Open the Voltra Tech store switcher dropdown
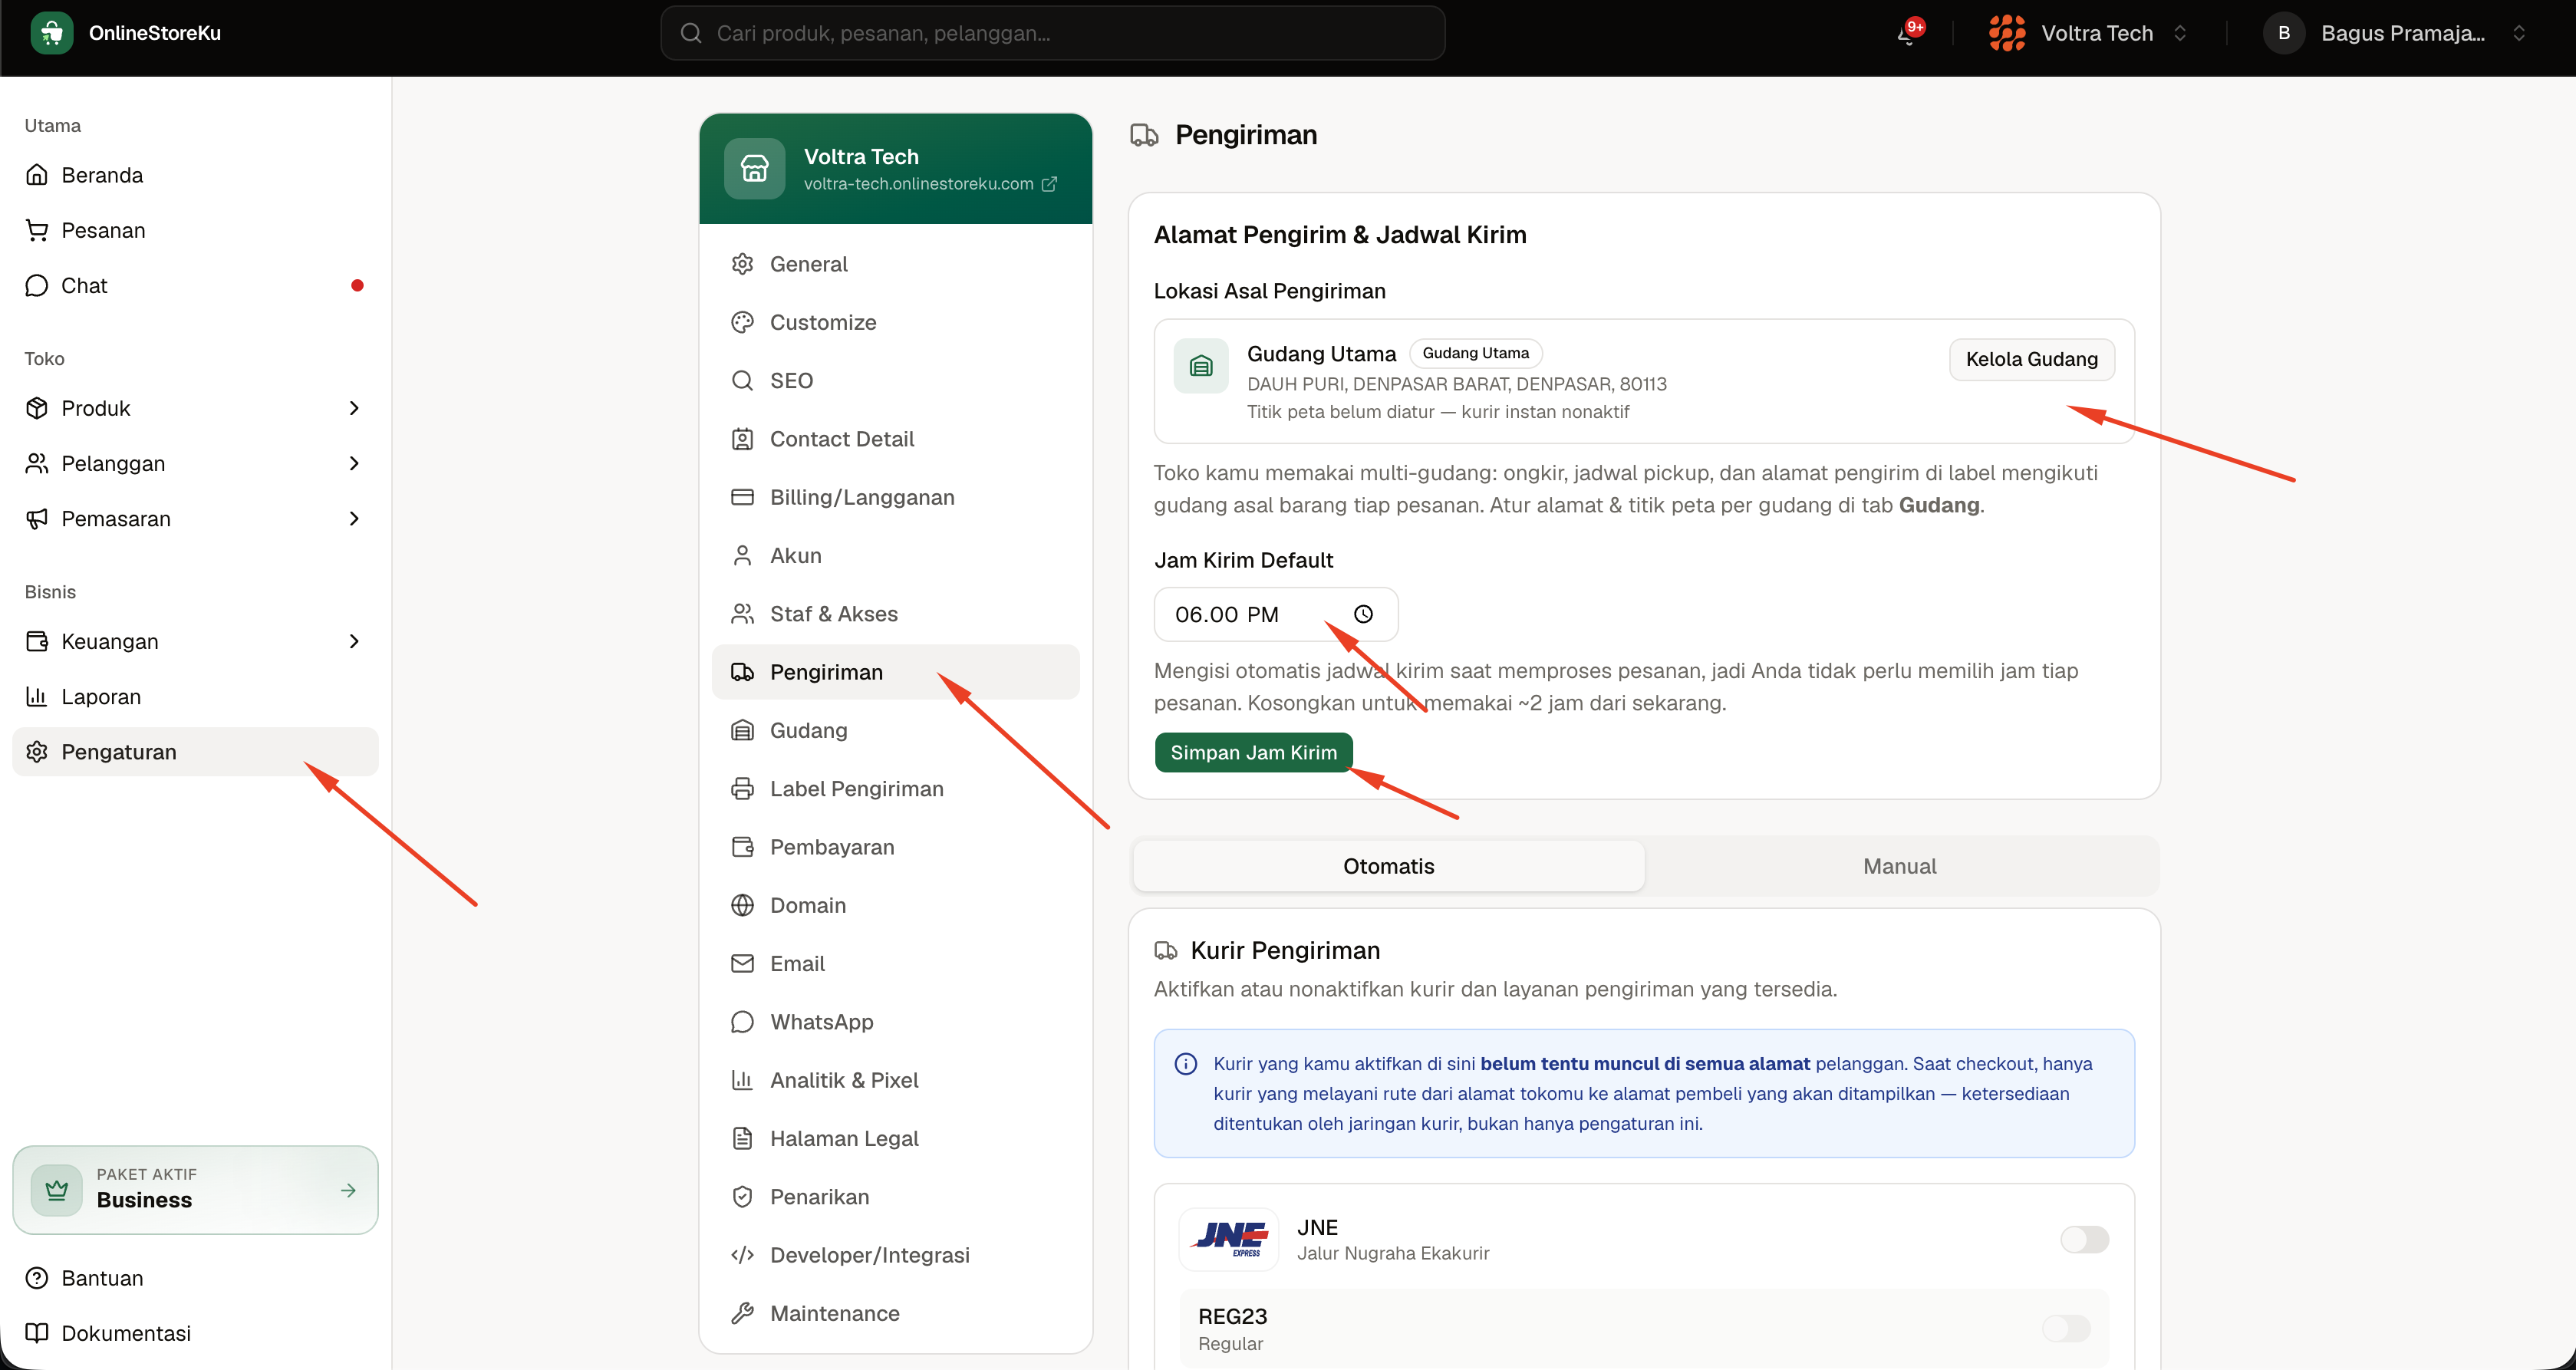Screen dimensions: 2576x1370 point(2089,33)
